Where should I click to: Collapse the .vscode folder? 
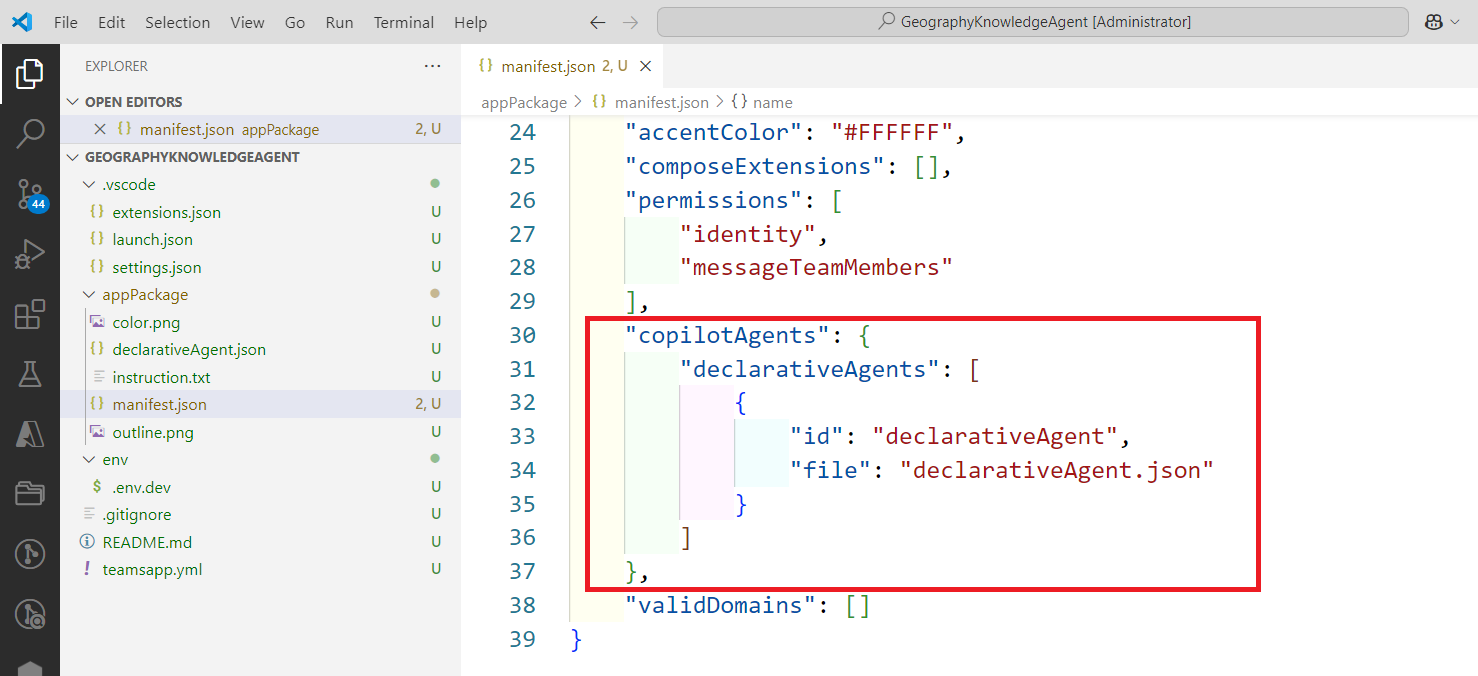[x=90, y=185]
